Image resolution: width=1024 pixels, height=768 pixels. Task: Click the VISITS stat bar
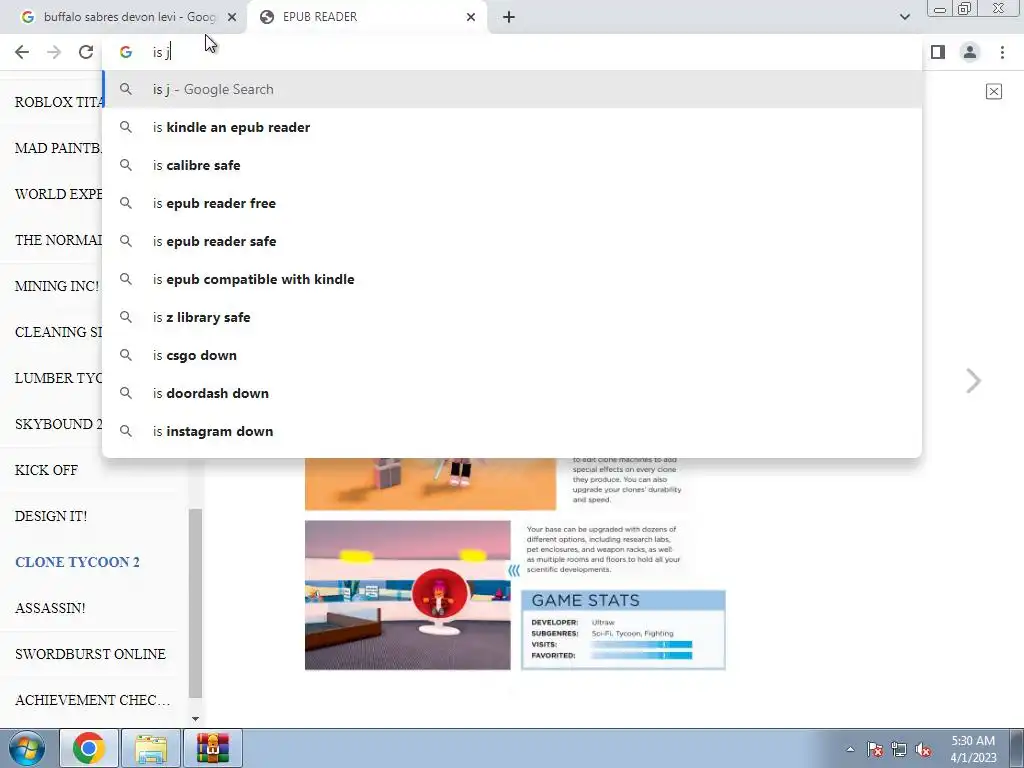coord(641,645)
